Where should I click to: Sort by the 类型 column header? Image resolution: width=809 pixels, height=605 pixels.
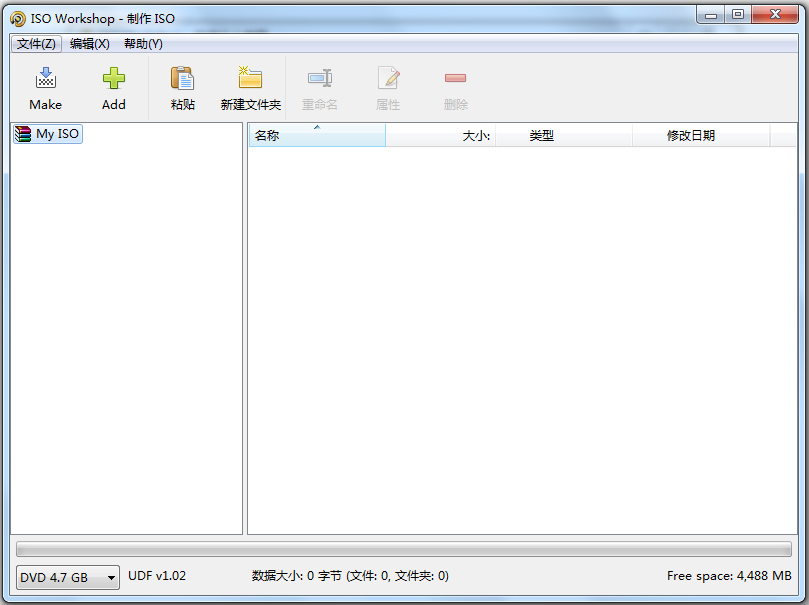[x=564, y=136]
